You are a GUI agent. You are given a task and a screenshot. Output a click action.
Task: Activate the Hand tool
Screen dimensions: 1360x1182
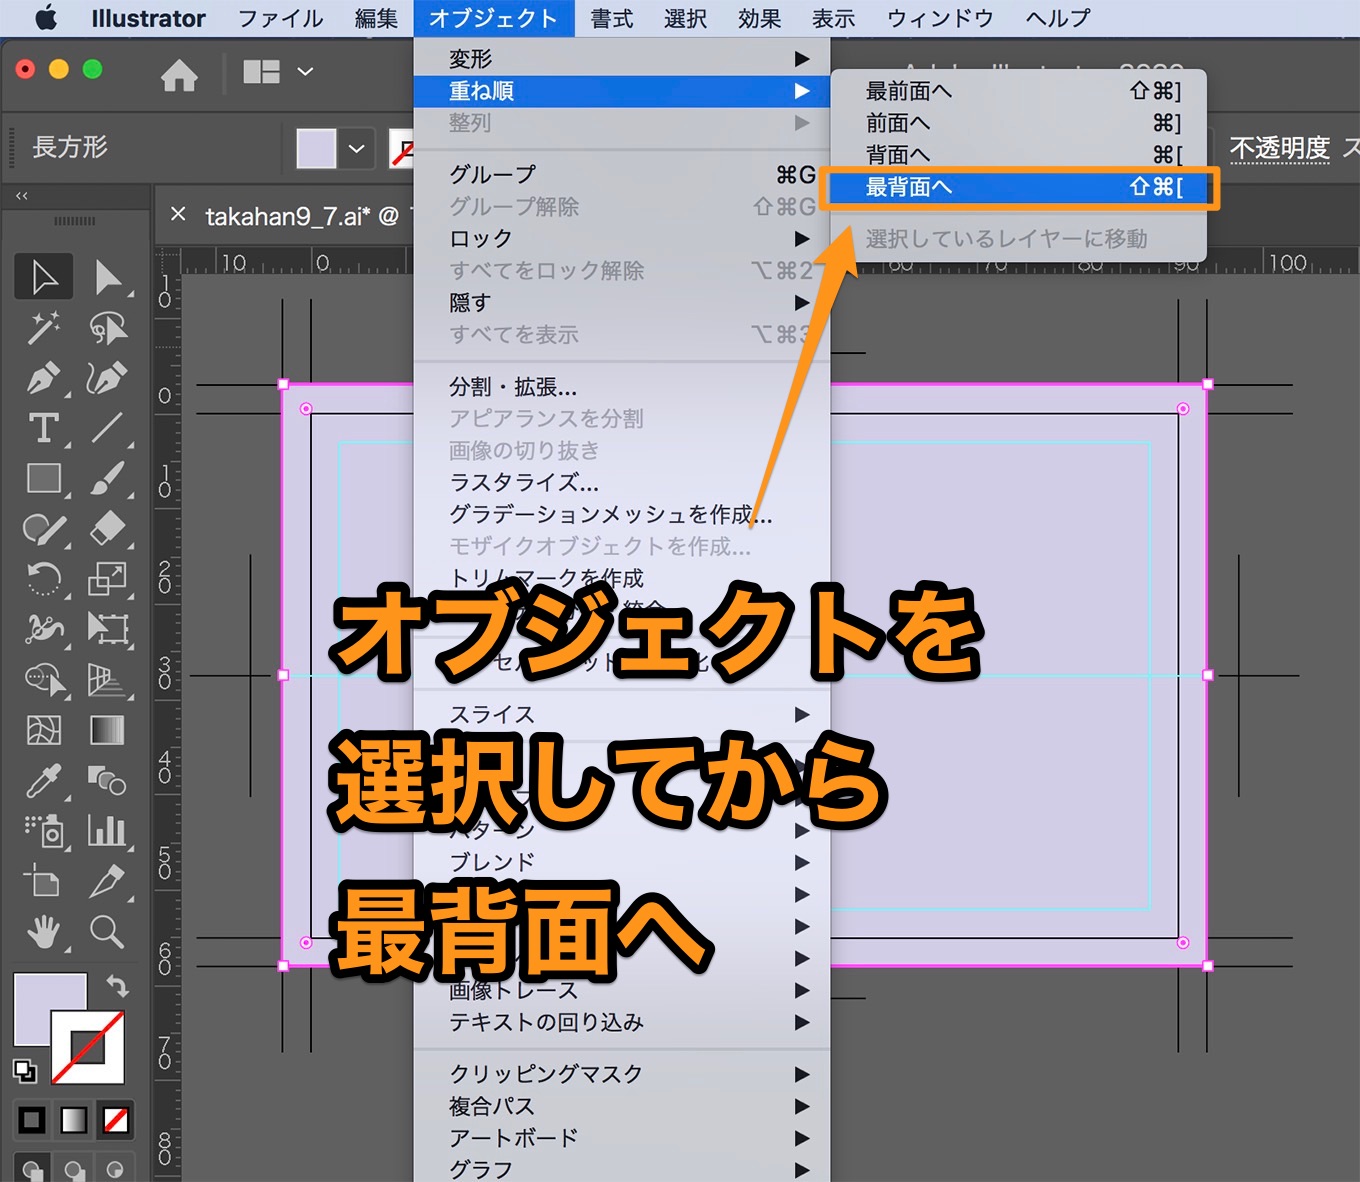(x=44, y=932)
